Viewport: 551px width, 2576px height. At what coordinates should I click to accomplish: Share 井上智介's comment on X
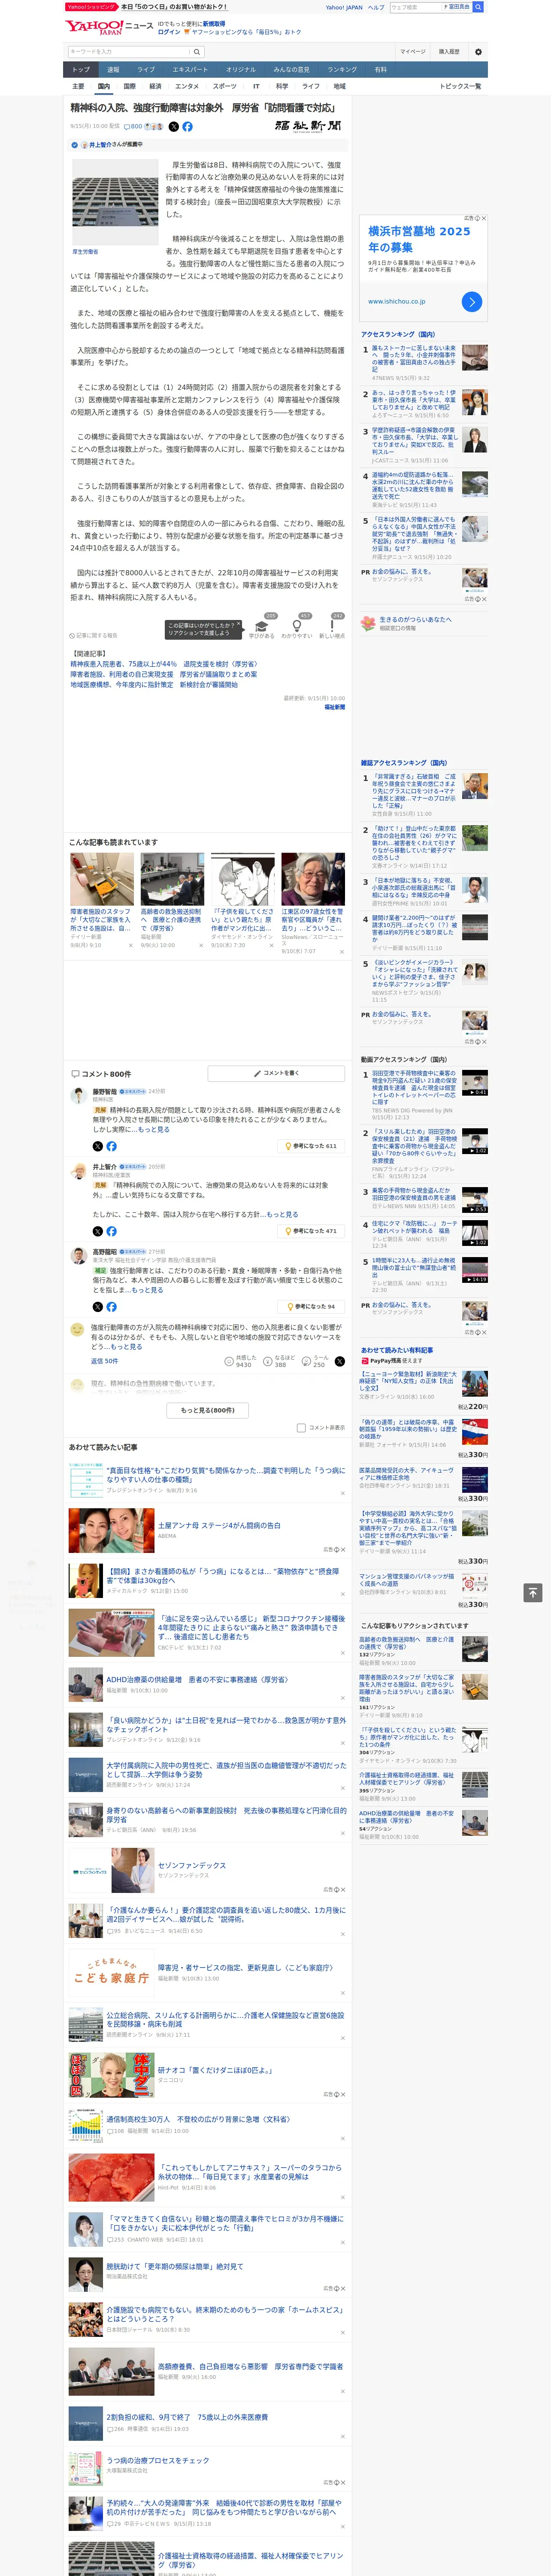[x=98, y=1231]
